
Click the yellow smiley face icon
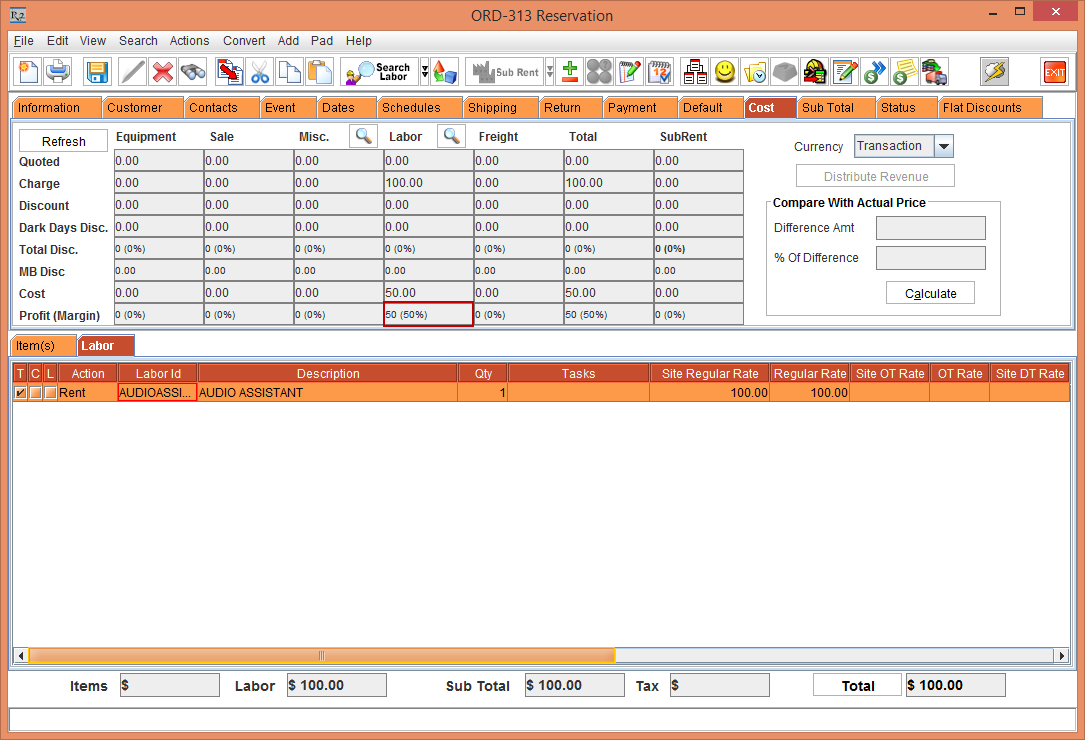coord(725,72)
